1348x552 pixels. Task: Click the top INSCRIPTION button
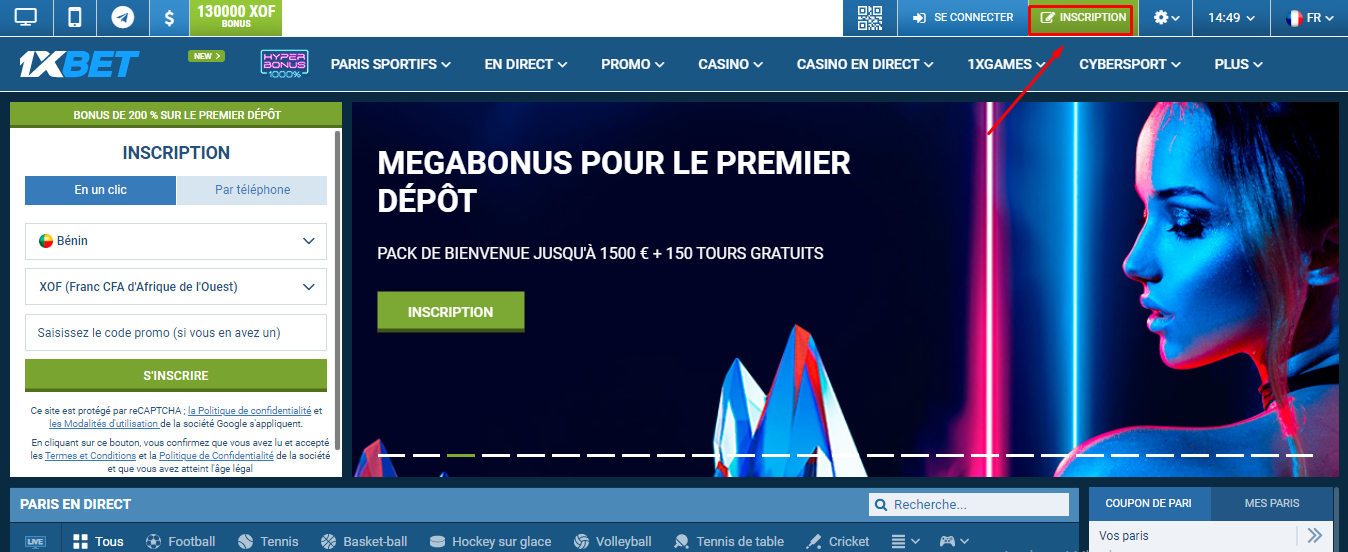click(x=1083, y=17)
